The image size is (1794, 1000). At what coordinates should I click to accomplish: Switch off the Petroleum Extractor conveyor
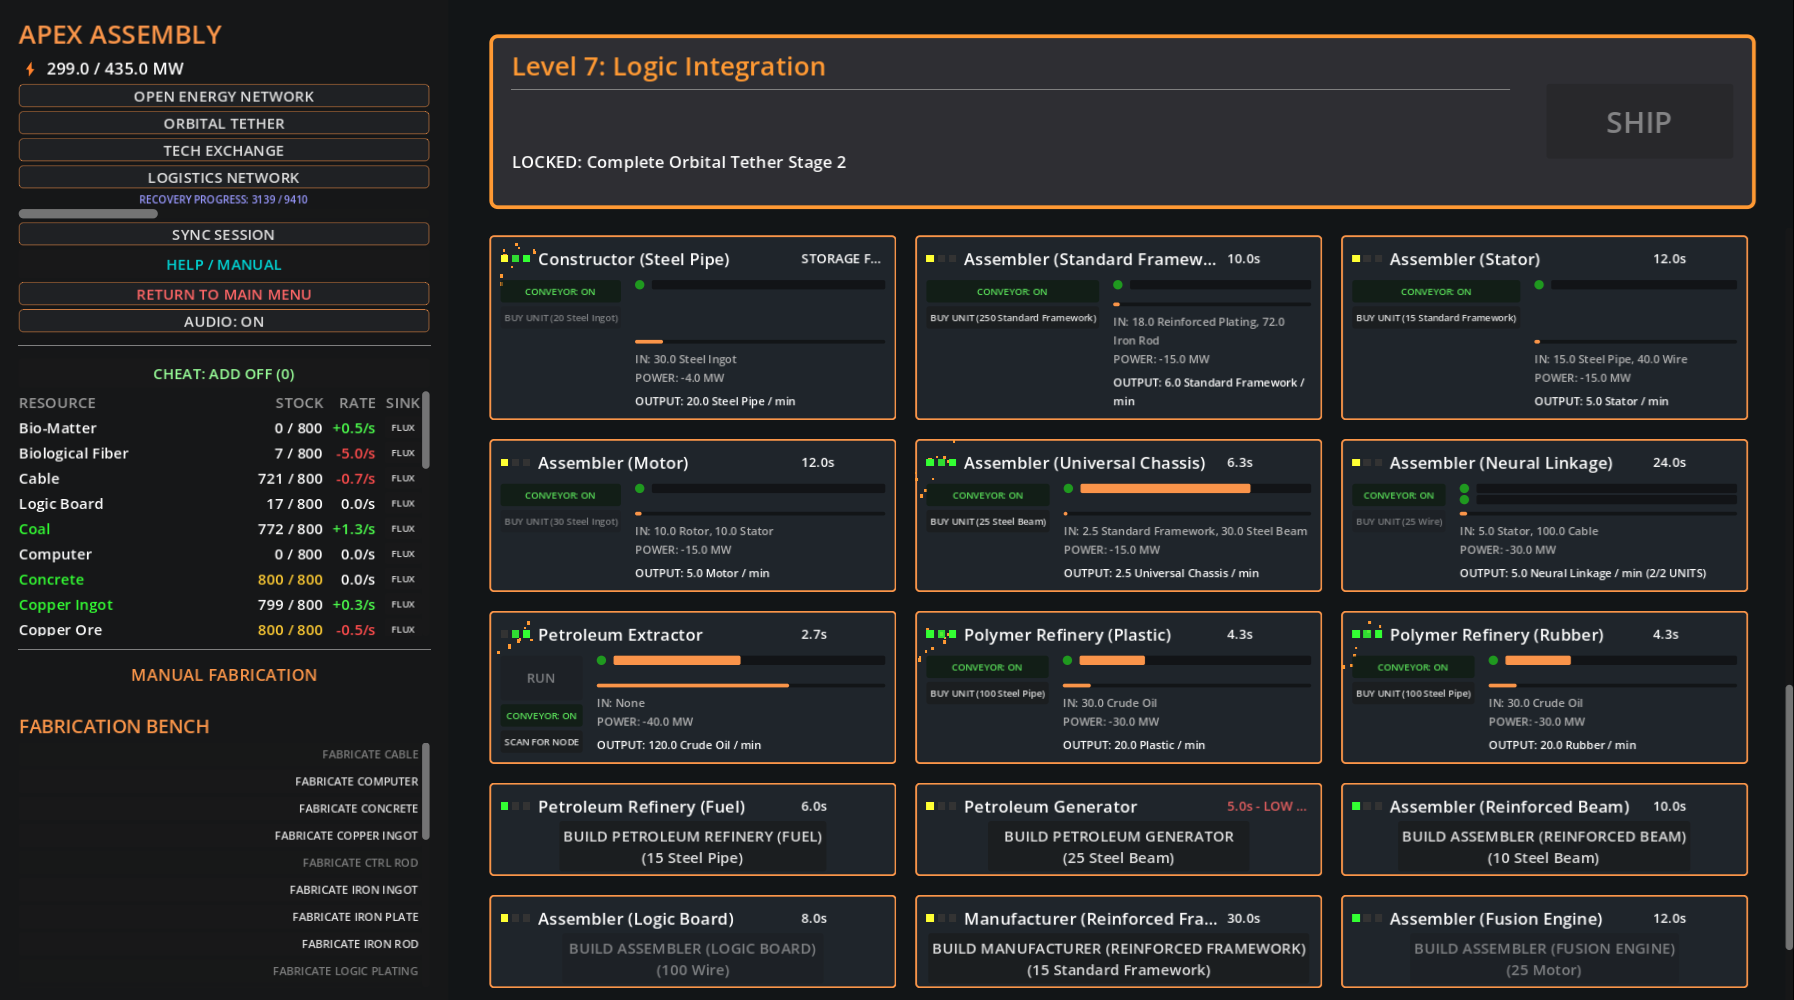[x=541, y=716]
